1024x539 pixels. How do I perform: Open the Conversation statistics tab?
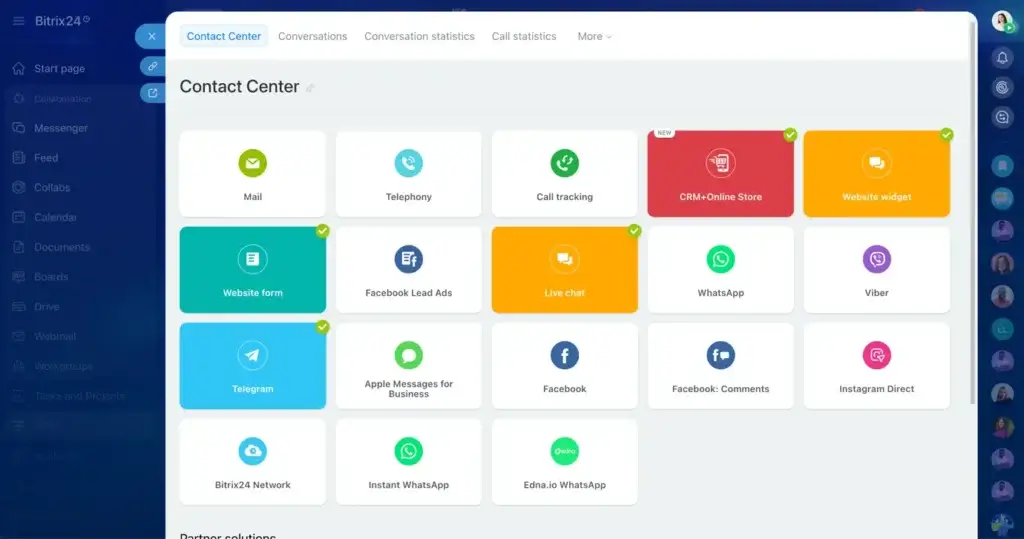click(x=419, y=36)
